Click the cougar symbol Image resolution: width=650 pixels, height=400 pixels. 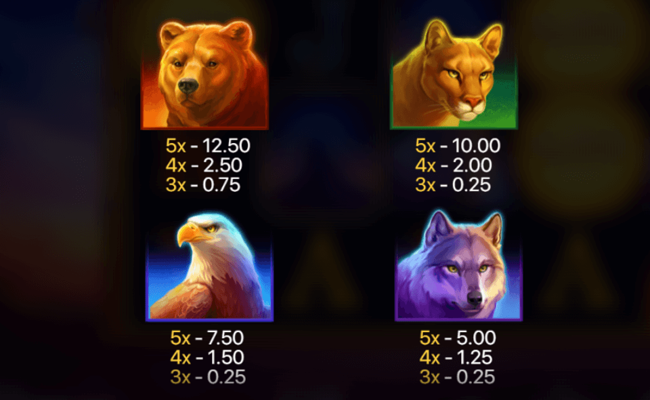(454, 74)
